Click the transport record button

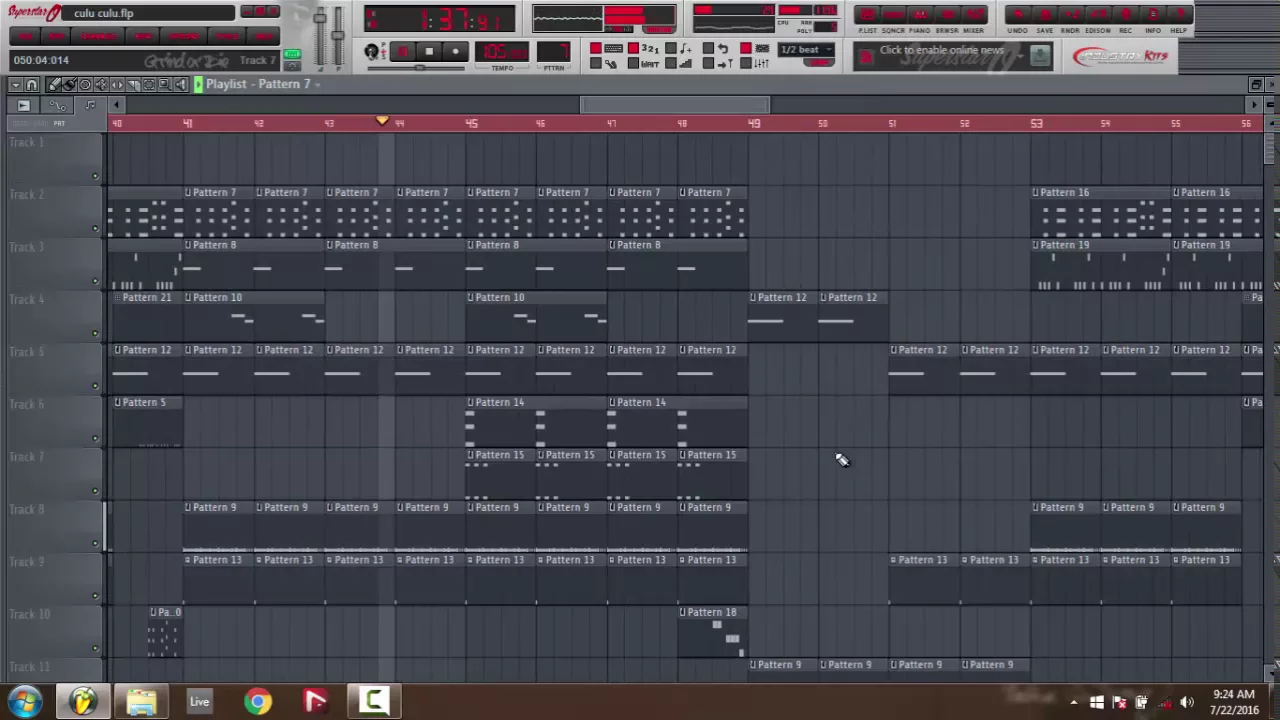455,51
